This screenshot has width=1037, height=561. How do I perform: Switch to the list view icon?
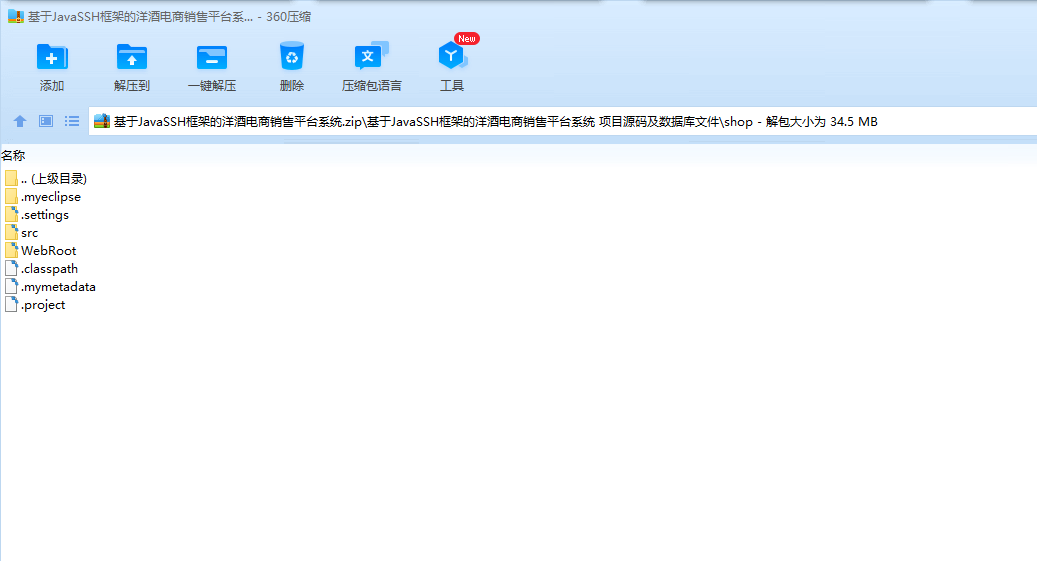pyautogui.click(x=72, y=121)
